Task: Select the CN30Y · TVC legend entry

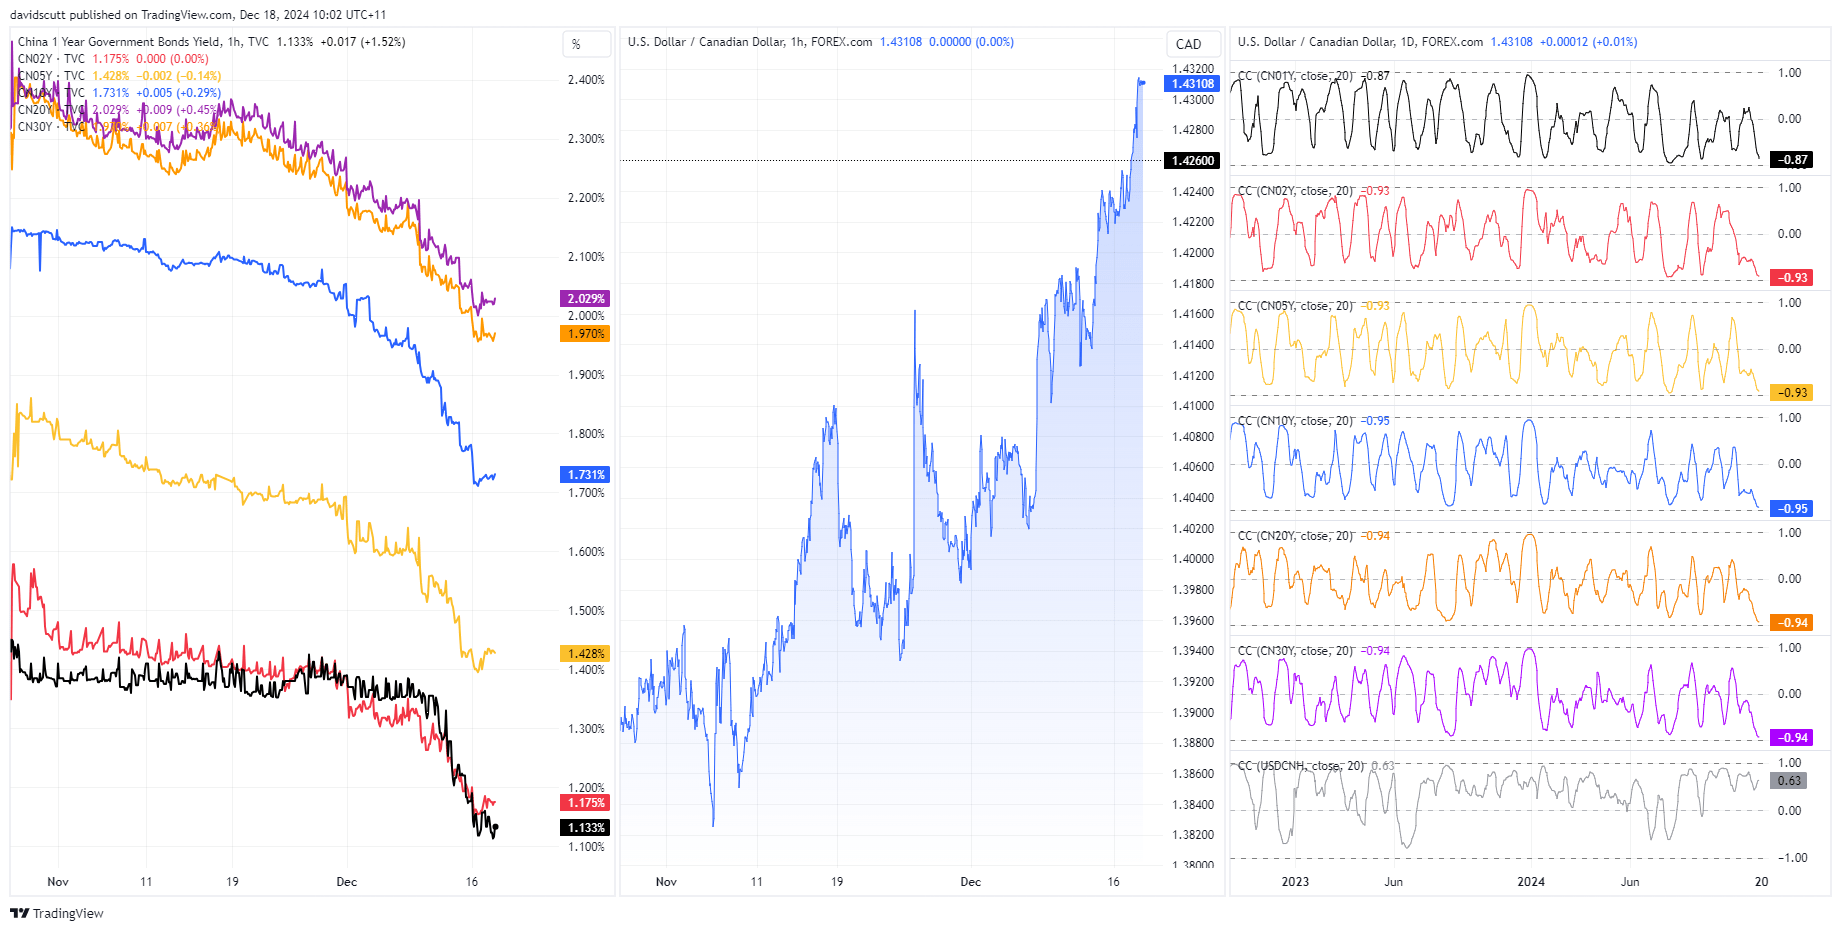Action: click(x=51, y=127)
